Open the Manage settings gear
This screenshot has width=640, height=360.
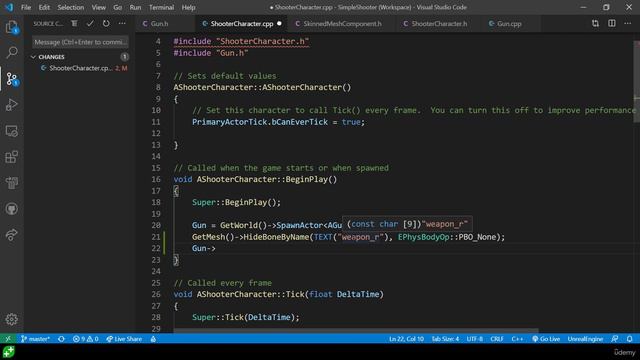(x=11, y=319)
